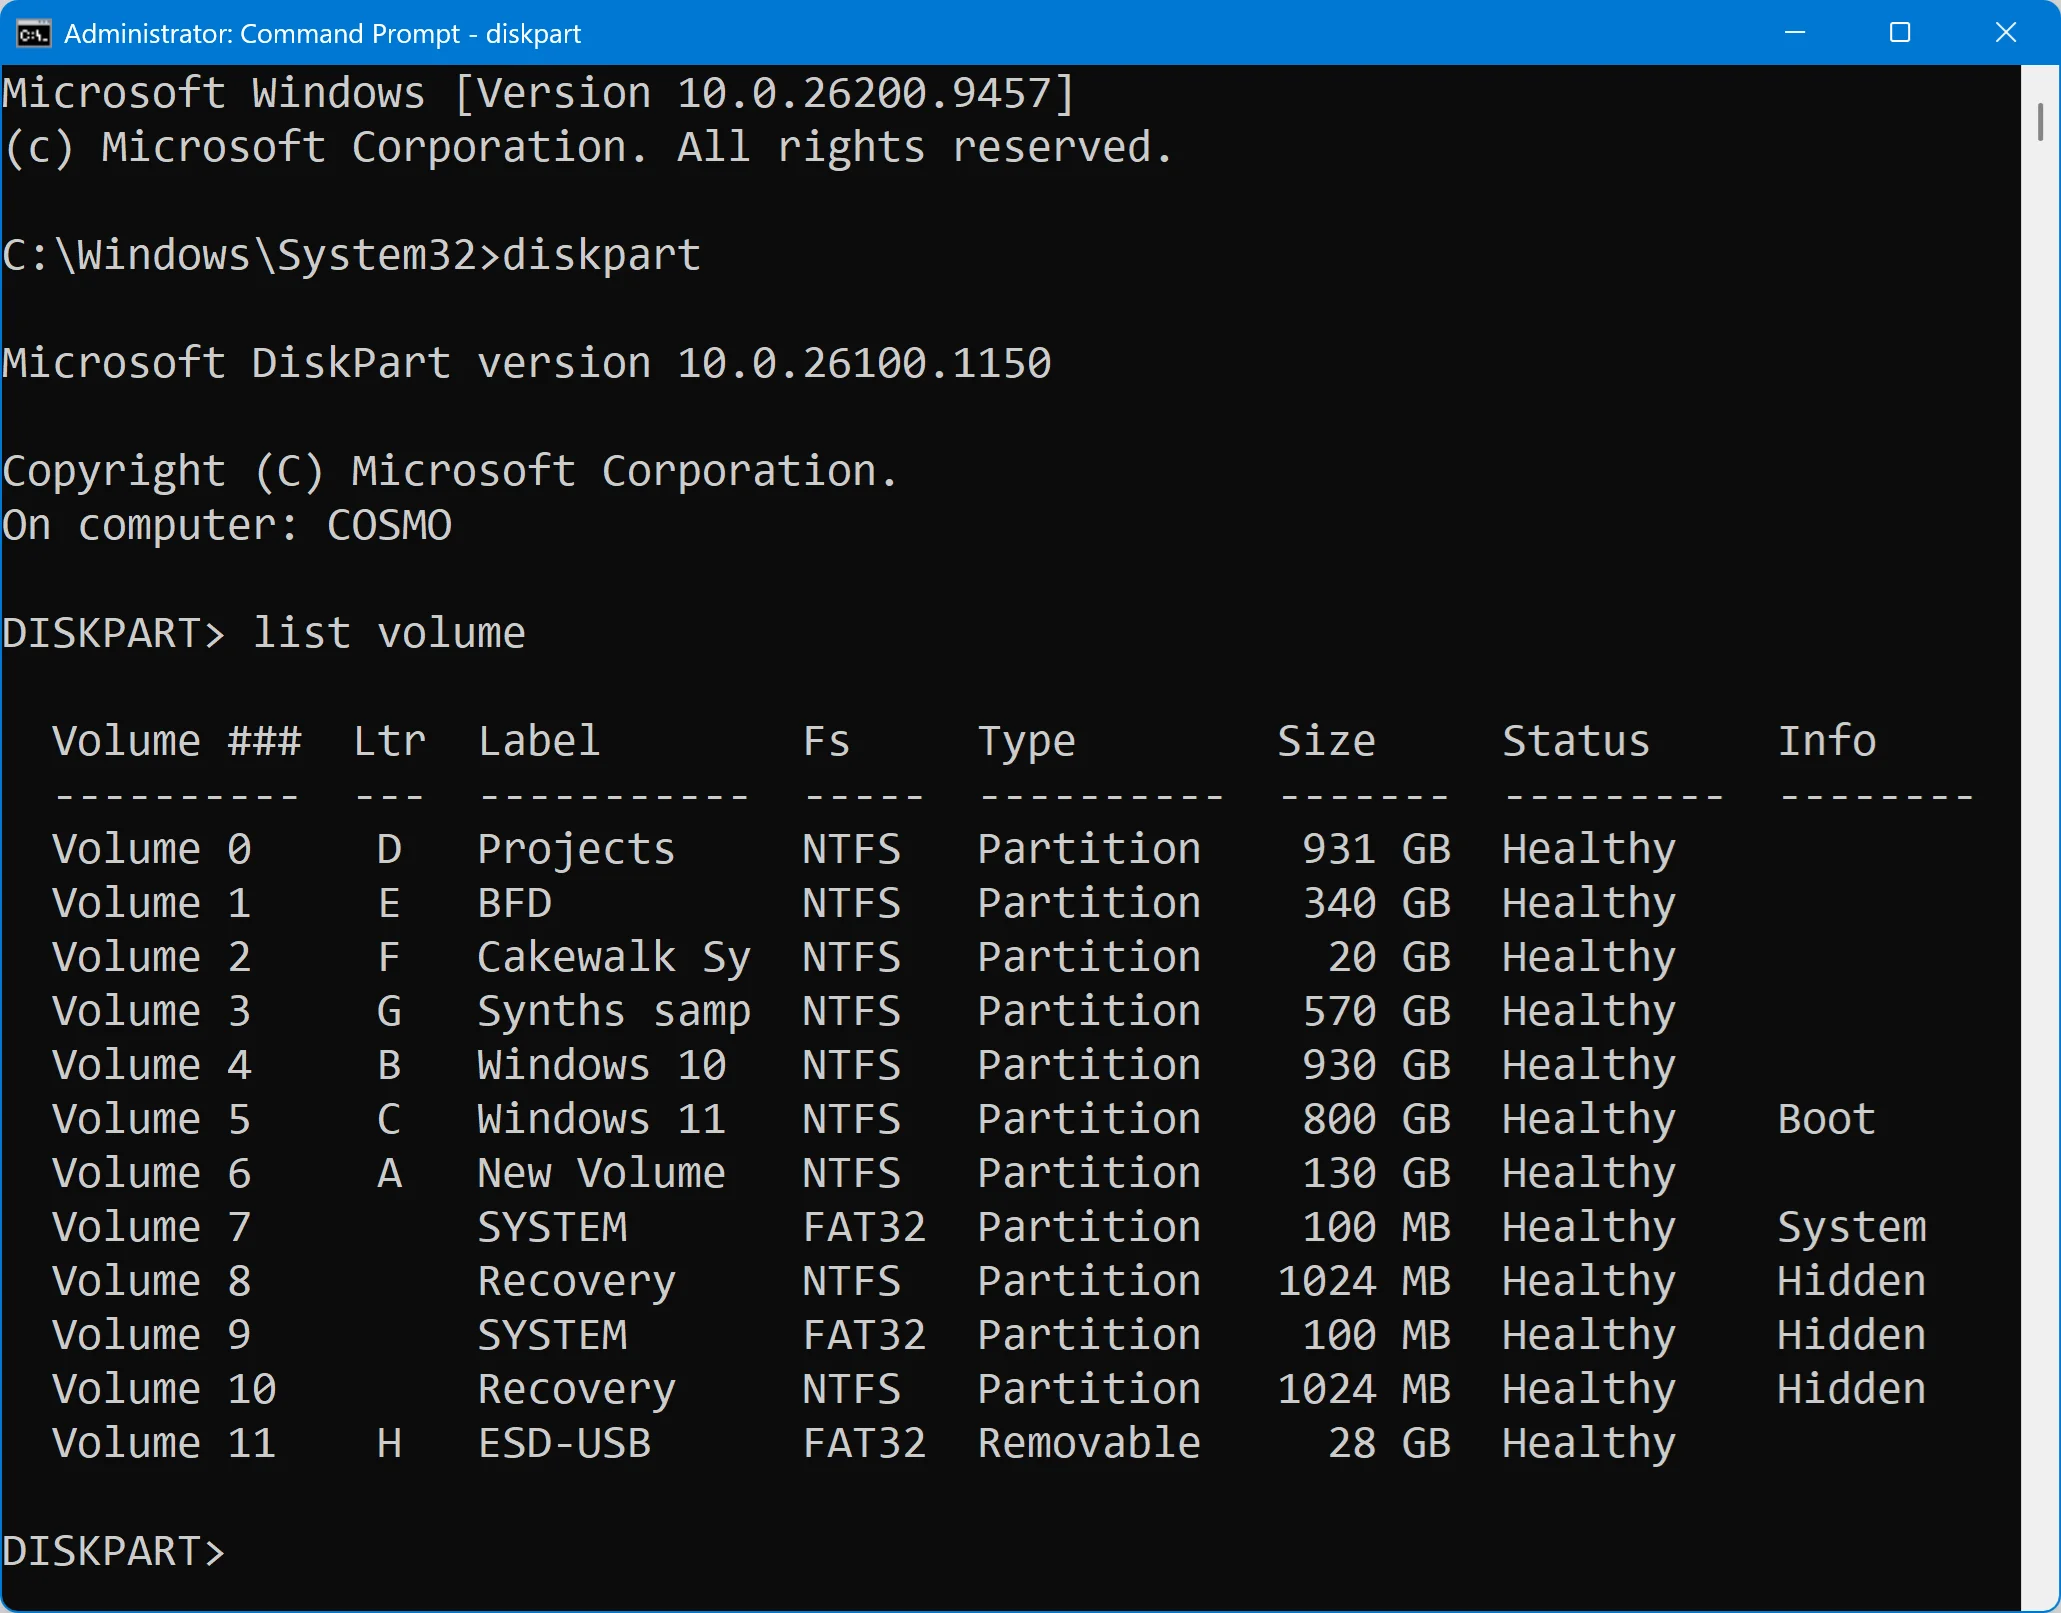Click the 'Ltr' column header
This screenshot has width=2061, height=1613.
tap(389, 741)
